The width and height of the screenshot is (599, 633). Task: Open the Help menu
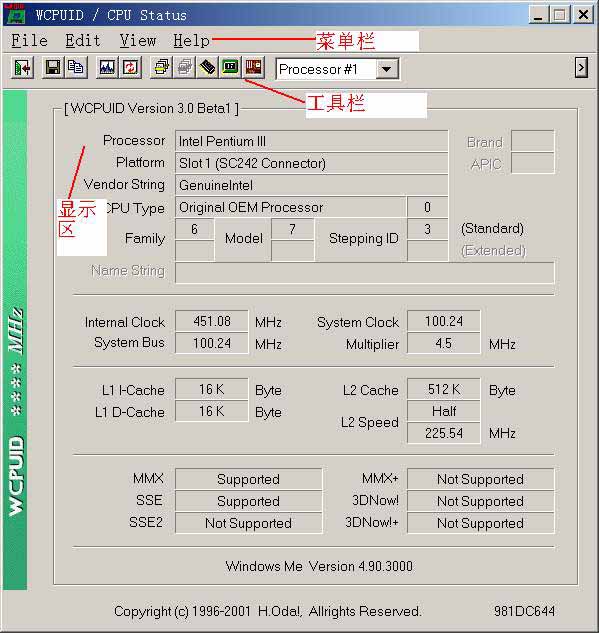(x=191, y=40)
